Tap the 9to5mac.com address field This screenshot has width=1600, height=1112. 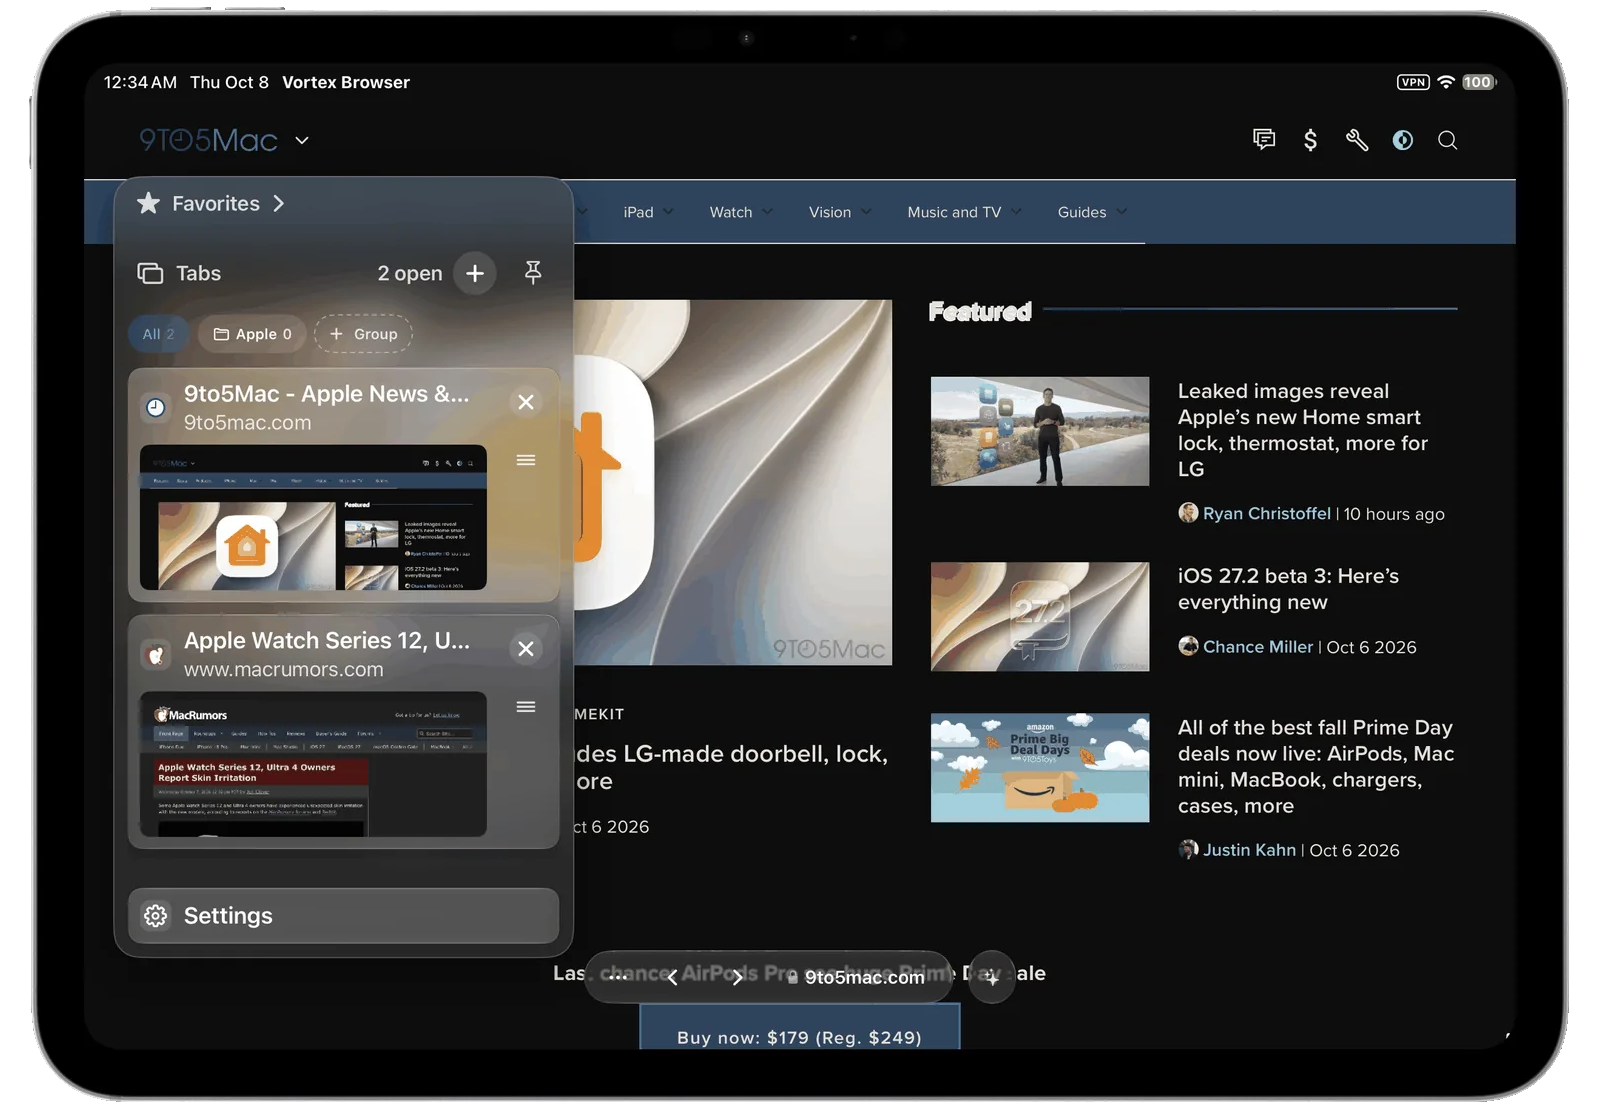click(856, 978)
